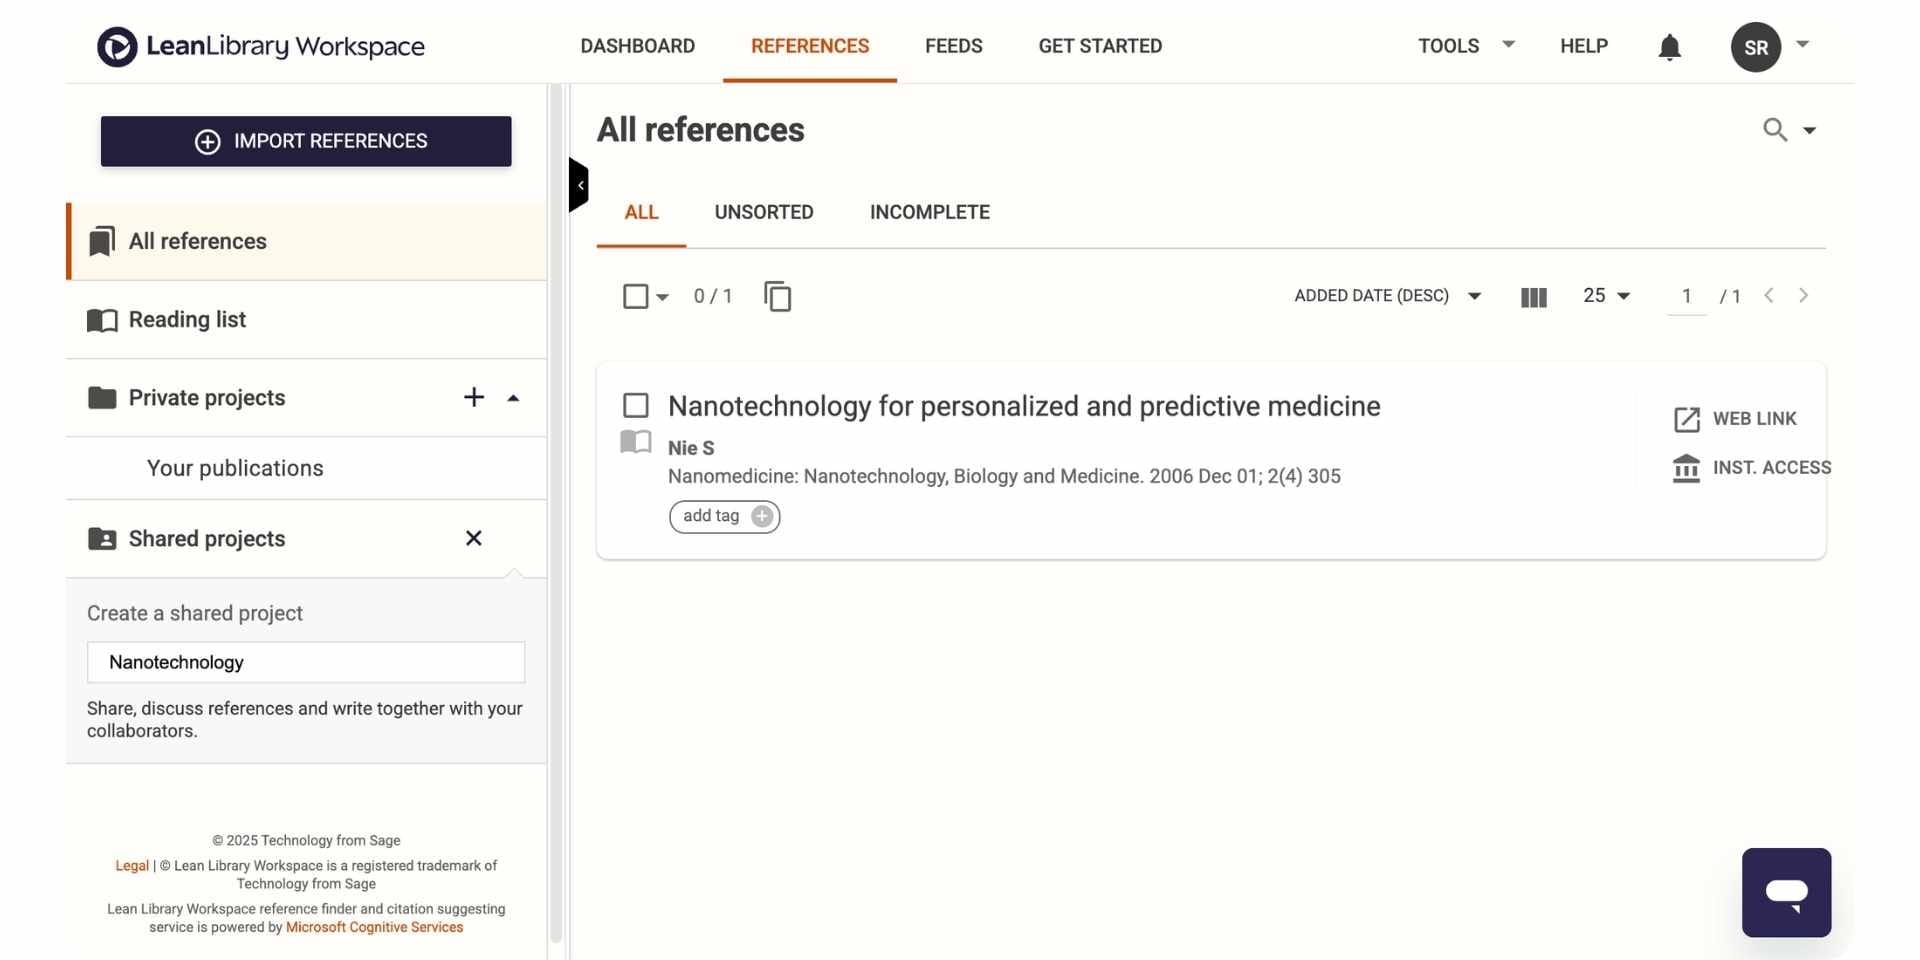
Task: Add a new private project with plus
Action: pos(474,397)
